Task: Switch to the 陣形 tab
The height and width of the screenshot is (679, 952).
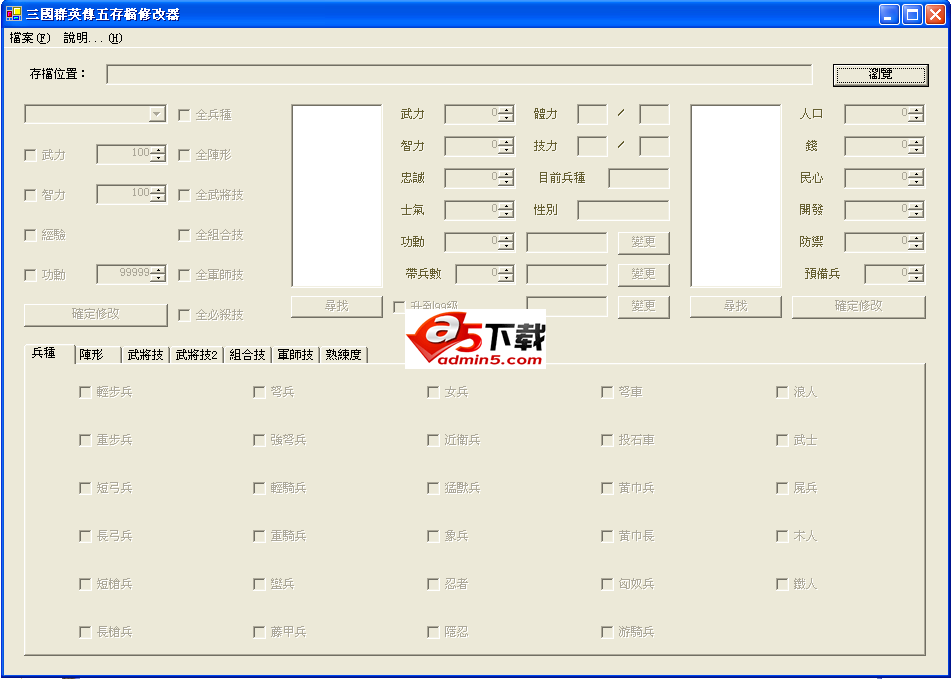Action: [98, 355]
